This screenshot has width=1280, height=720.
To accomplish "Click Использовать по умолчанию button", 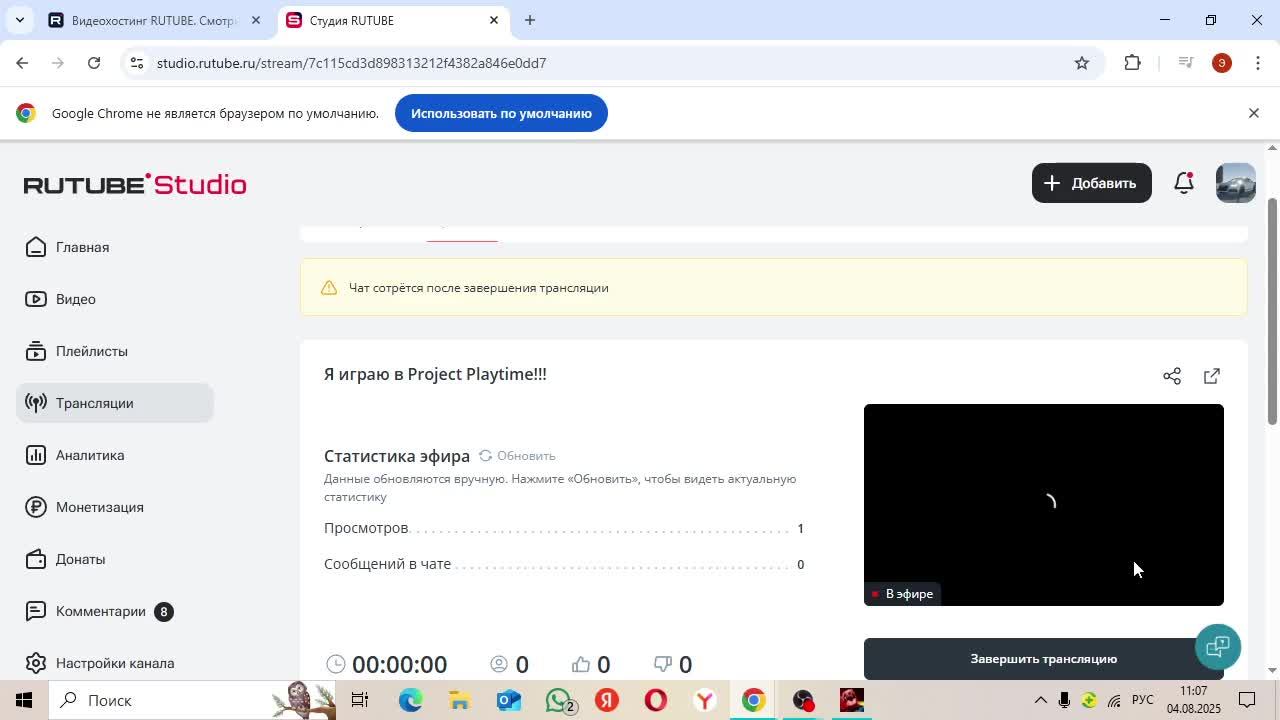I will pyautogui.click(x=501, y=113).
